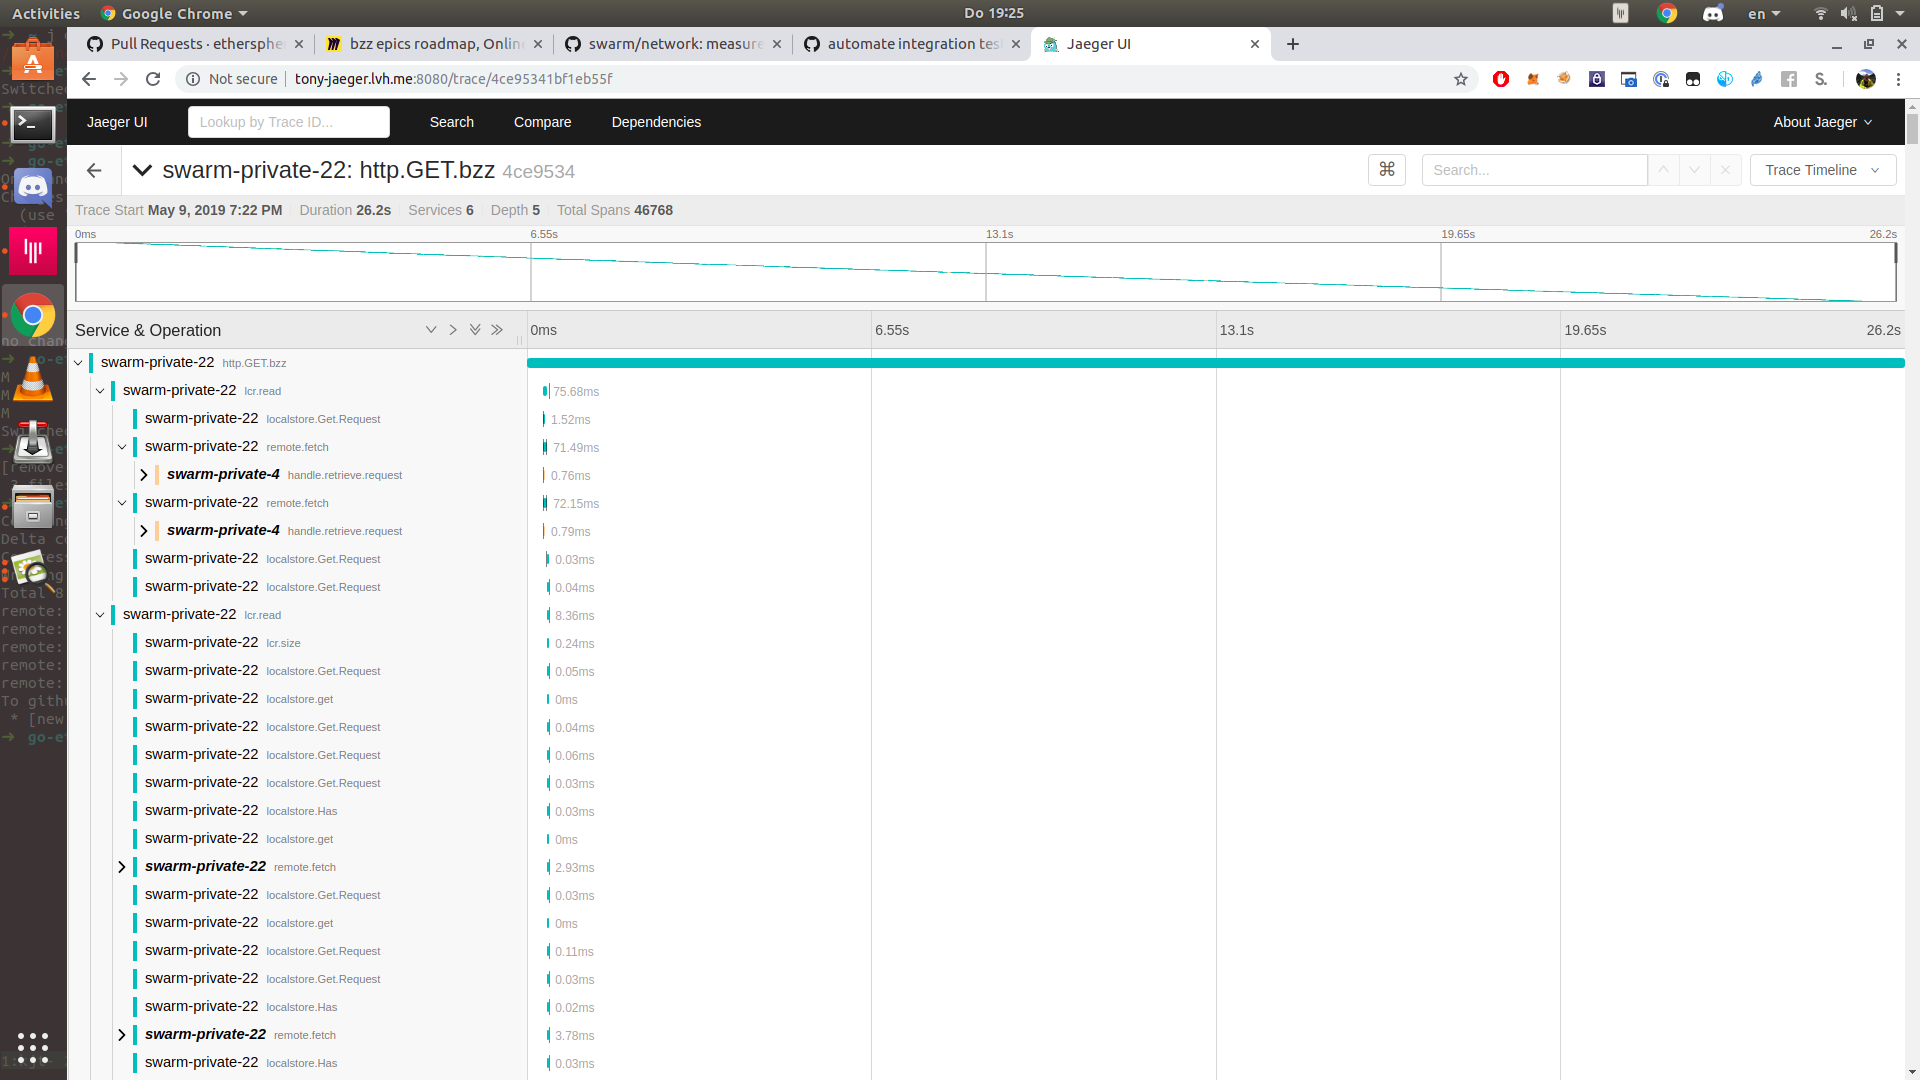
Task: Go to Dependencies page
Action: pyautogui.click(x=656, y=122)
